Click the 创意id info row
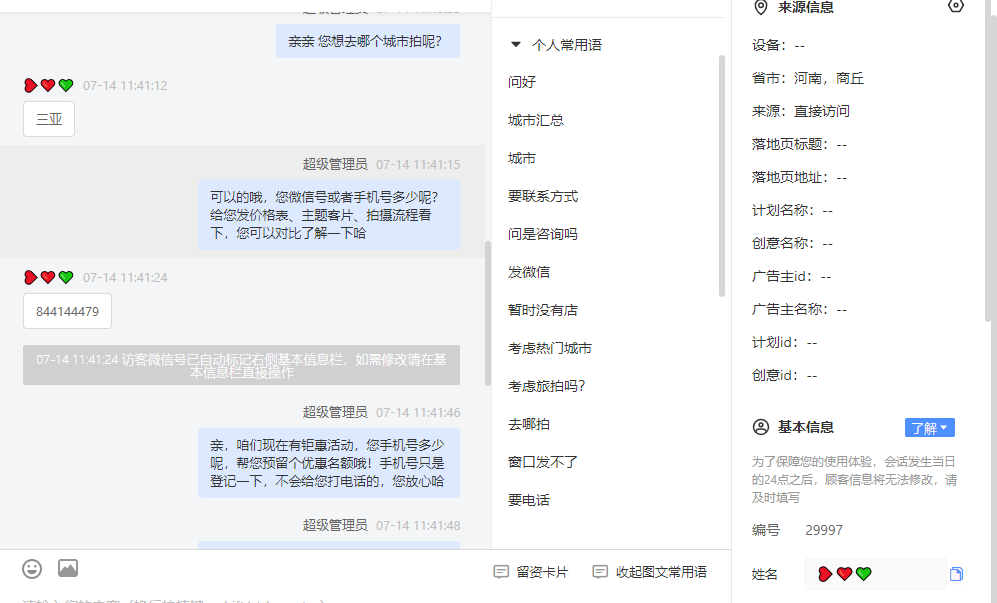Viewport: 997px width, 603px height. 785,376
